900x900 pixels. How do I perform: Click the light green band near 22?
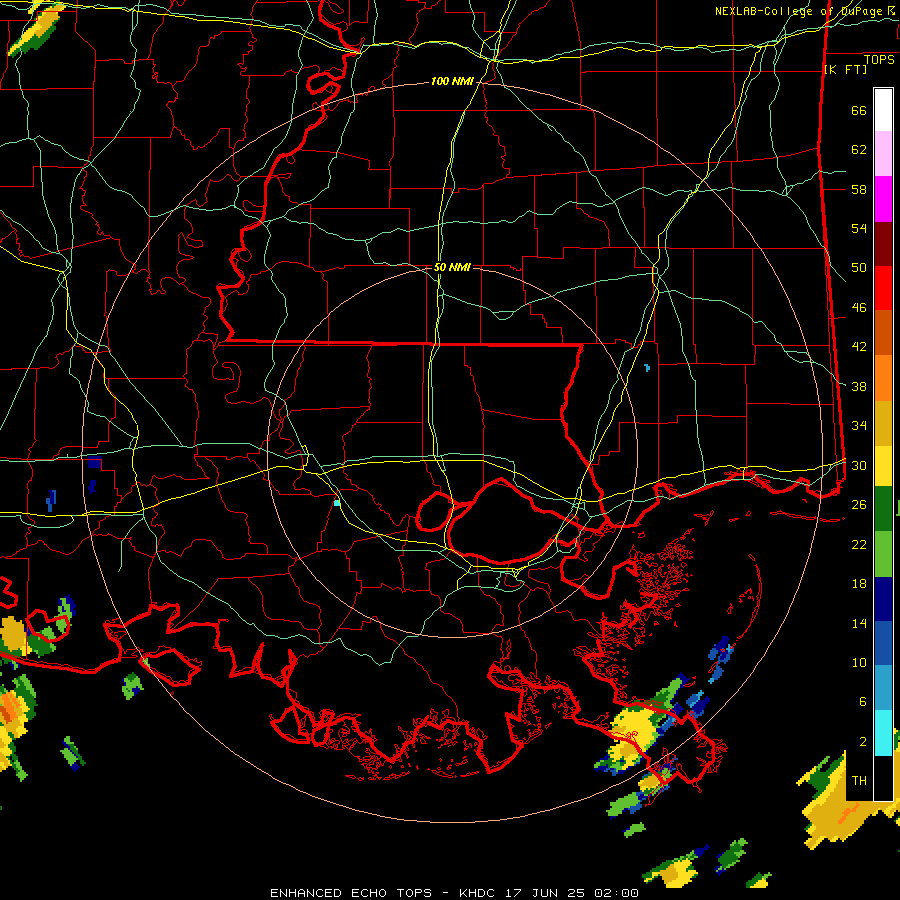coord(883,554)
